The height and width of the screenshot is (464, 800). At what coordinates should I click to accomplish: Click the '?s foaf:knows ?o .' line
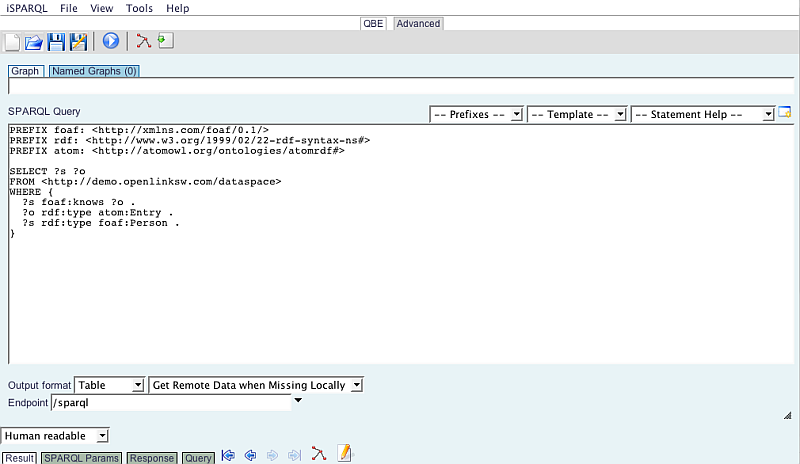coord(79,202)
